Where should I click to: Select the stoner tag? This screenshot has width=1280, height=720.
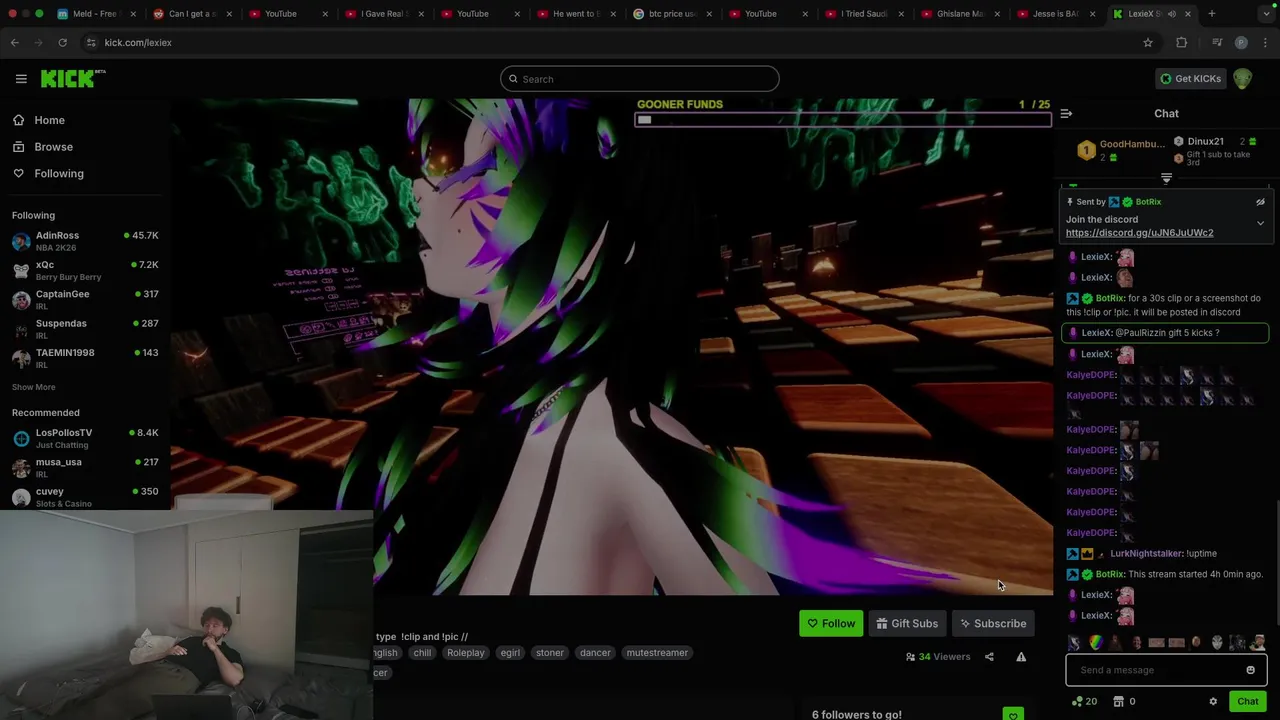[549, 653]
